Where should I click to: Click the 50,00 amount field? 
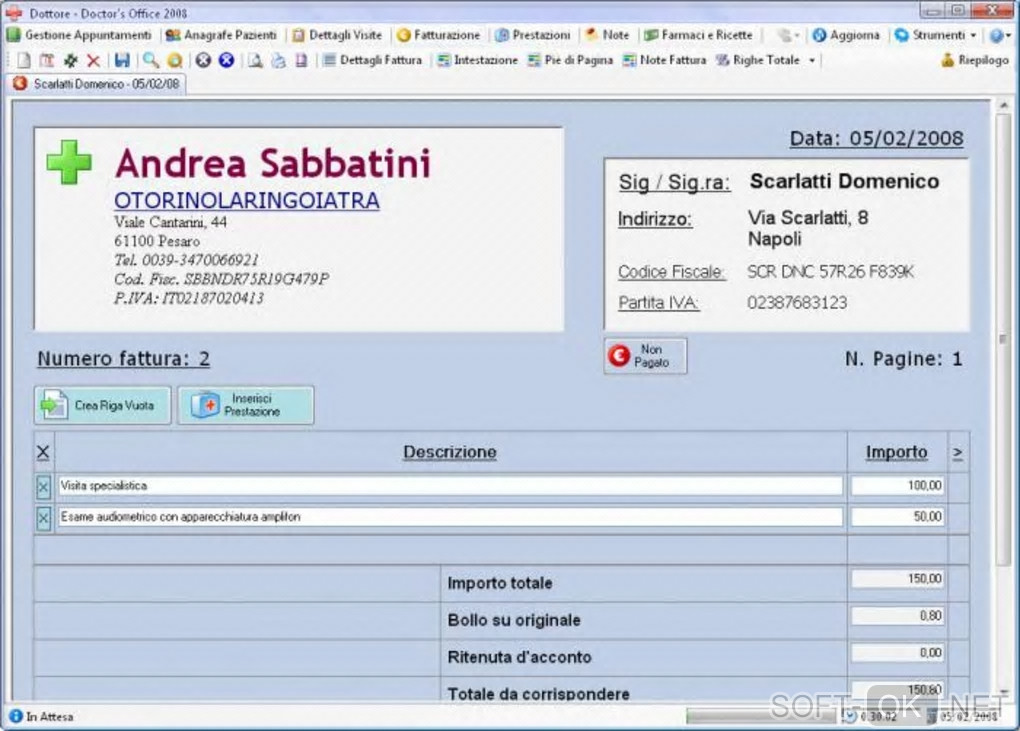pos(898,517)
